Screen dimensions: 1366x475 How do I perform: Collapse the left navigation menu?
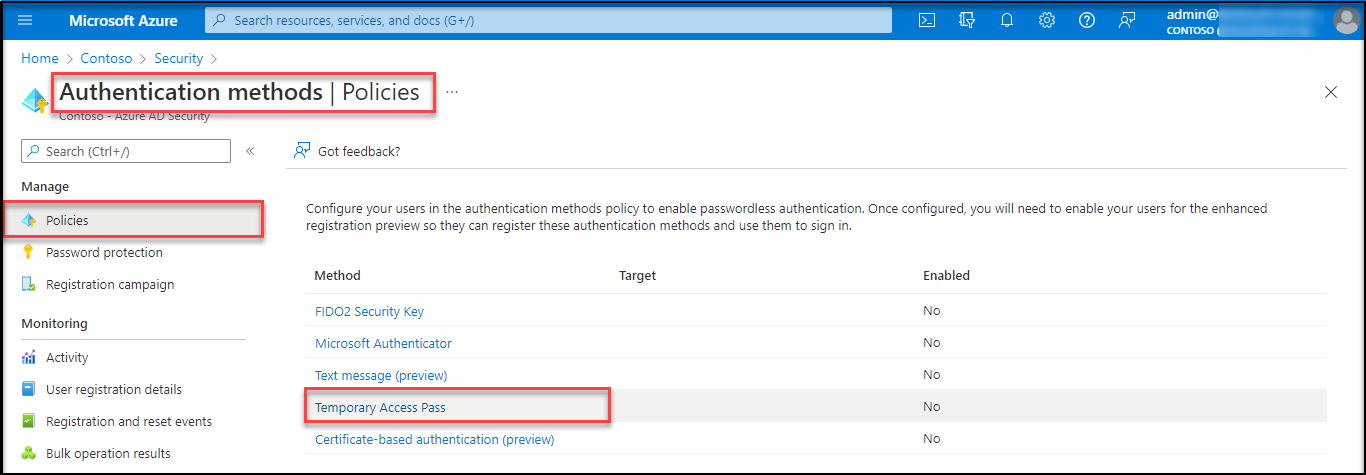[x=250, y=151]
